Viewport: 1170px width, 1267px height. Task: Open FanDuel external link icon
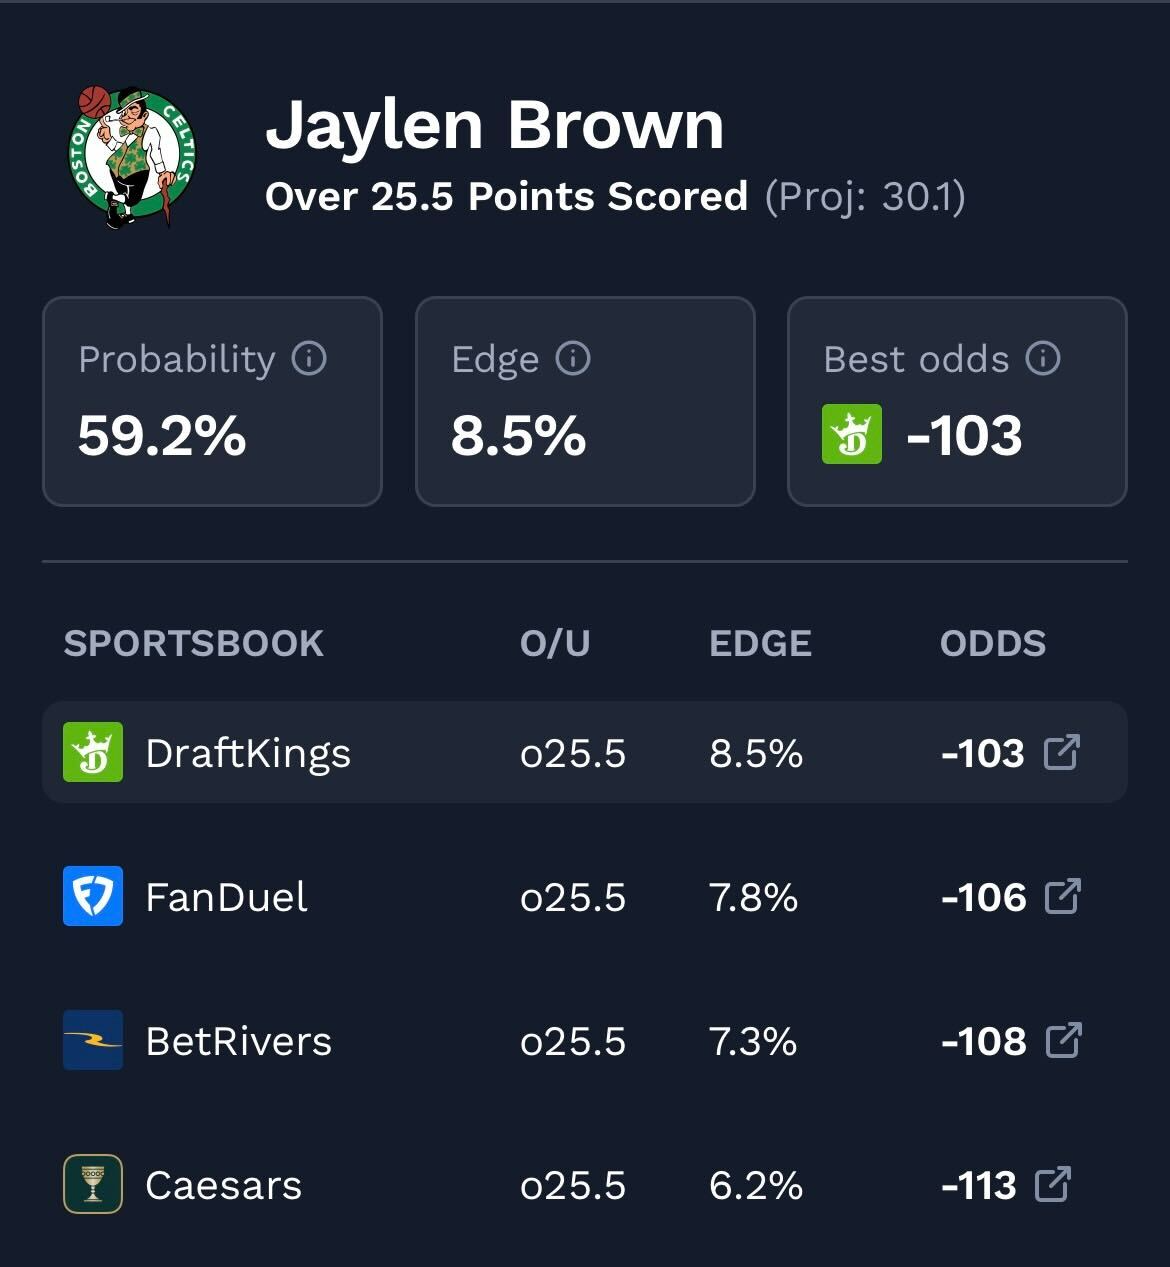tap(1062, 896)
